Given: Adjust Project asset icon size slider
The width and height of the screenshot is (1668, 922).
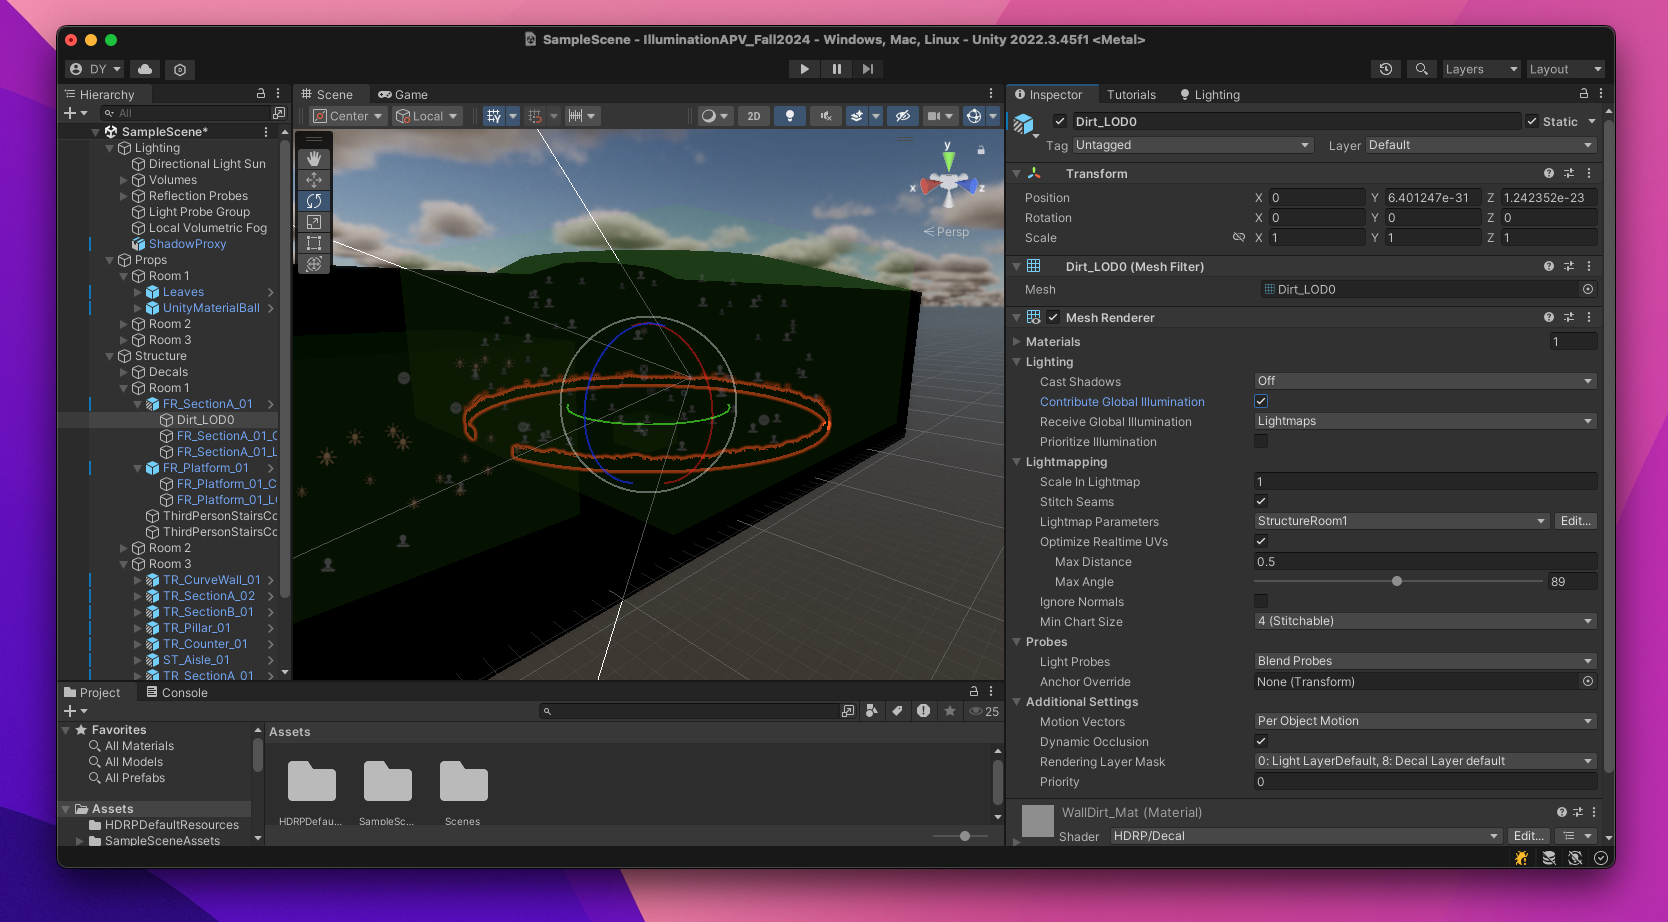Looking at the screenshot, I should [x=965, y=836].
